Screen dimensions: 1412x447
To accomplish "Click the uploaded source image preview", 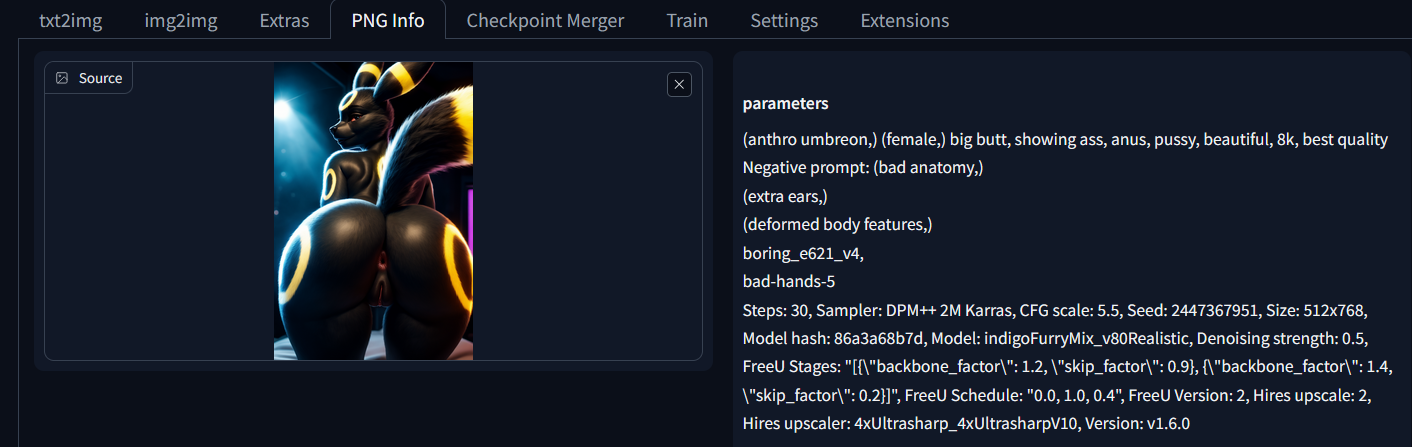I will 373,211.
